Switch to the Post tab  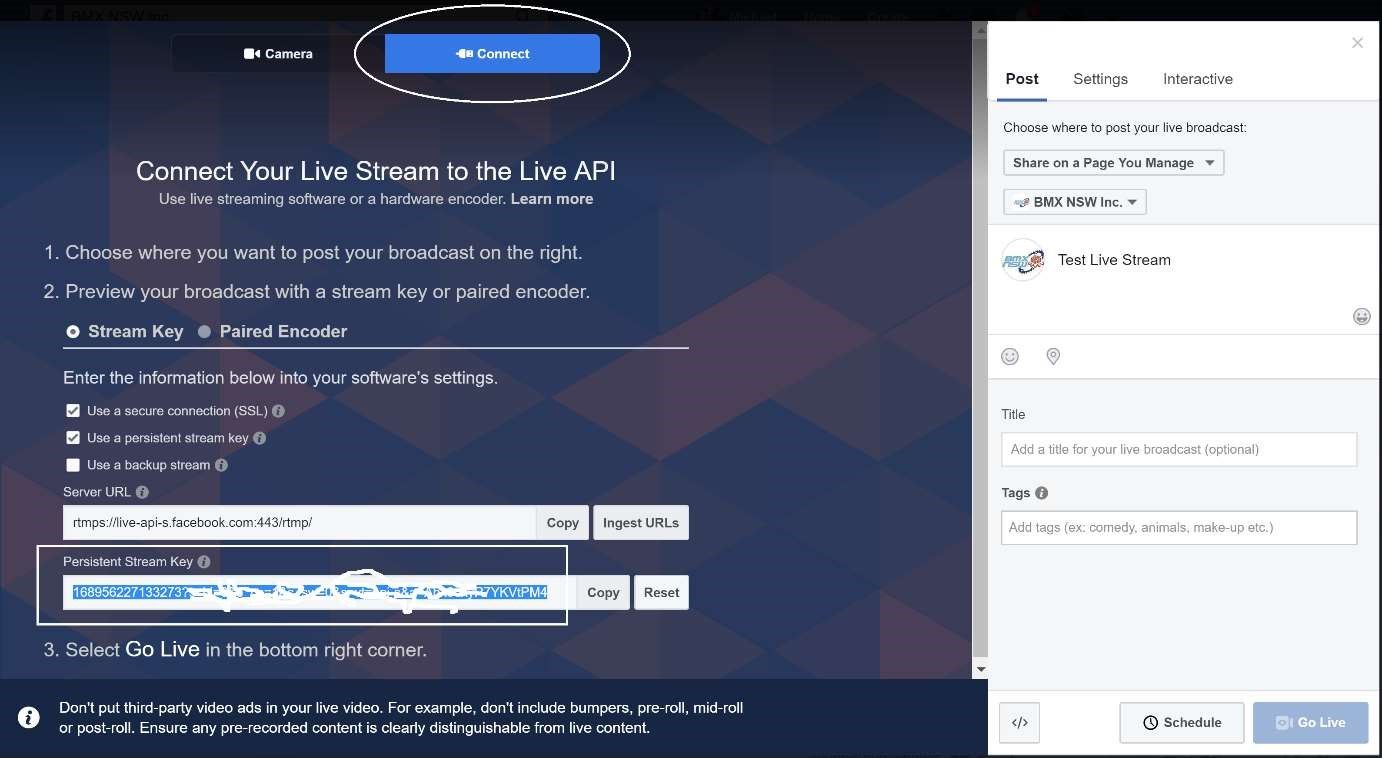point(1021,79)
